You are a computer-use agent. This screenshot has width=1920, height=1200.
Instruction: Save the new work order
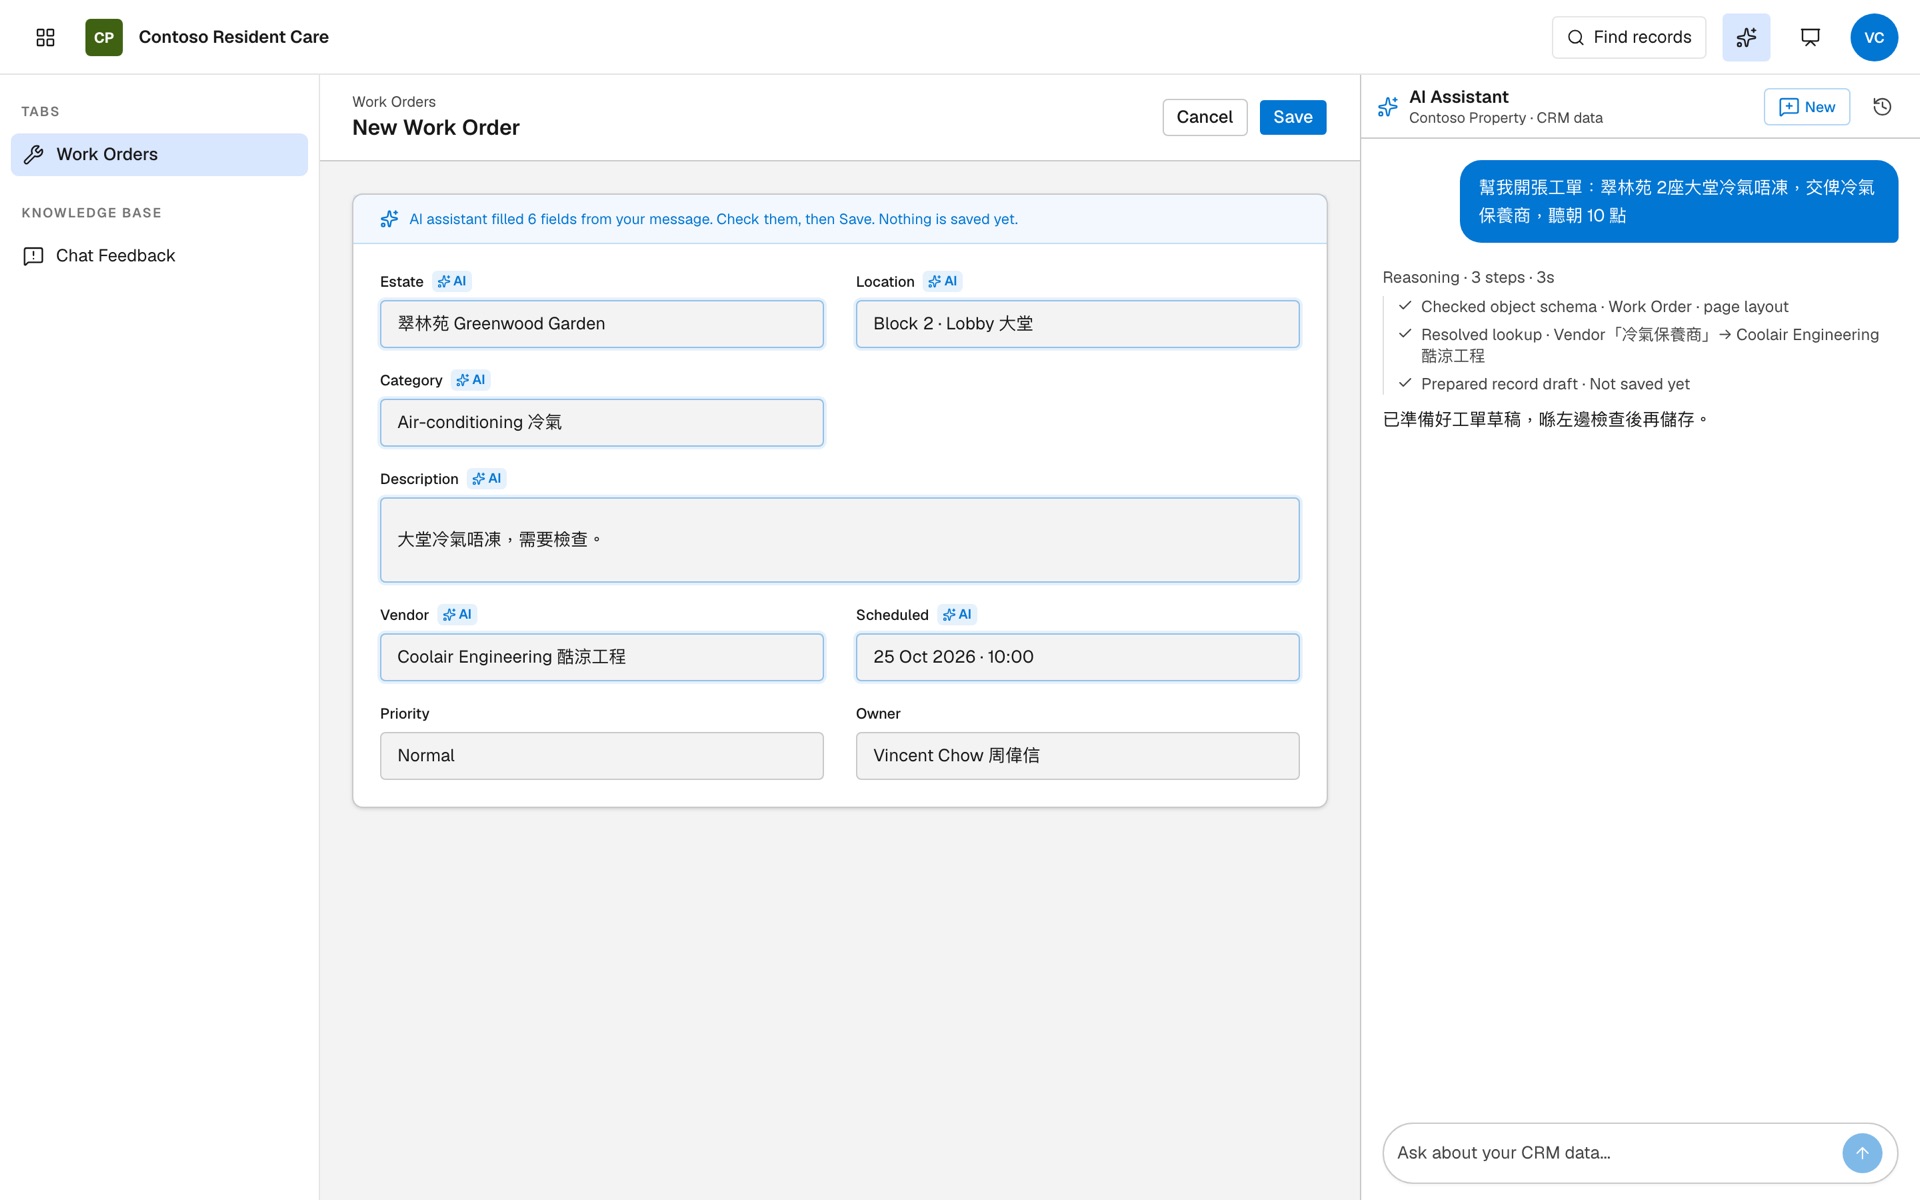(x=1292, y=117)
